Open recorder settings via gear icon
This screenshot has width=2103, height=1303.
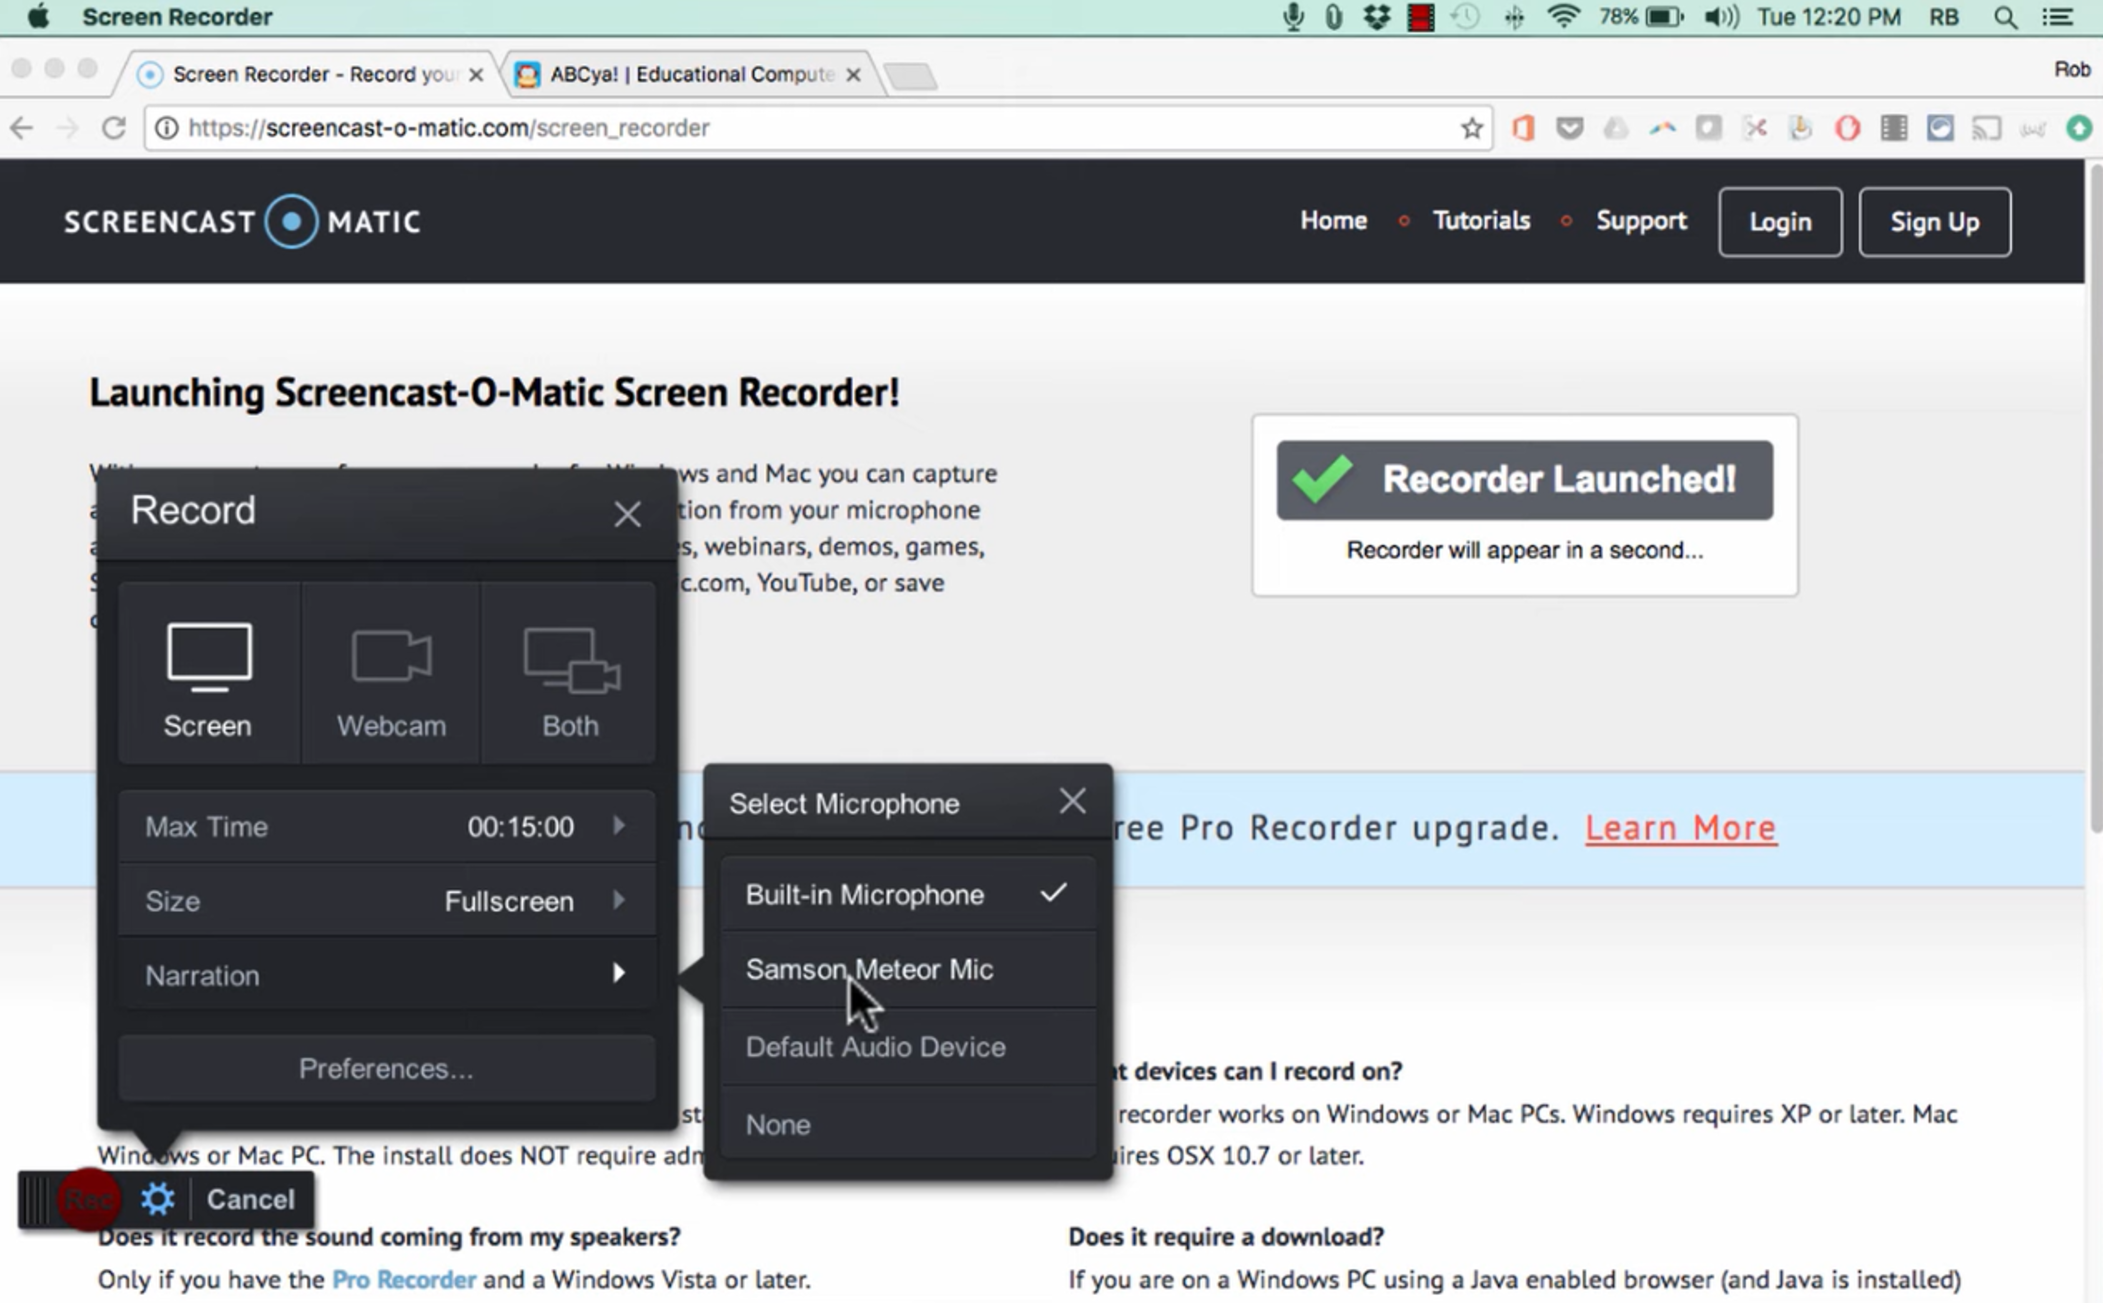[156, 1199]
